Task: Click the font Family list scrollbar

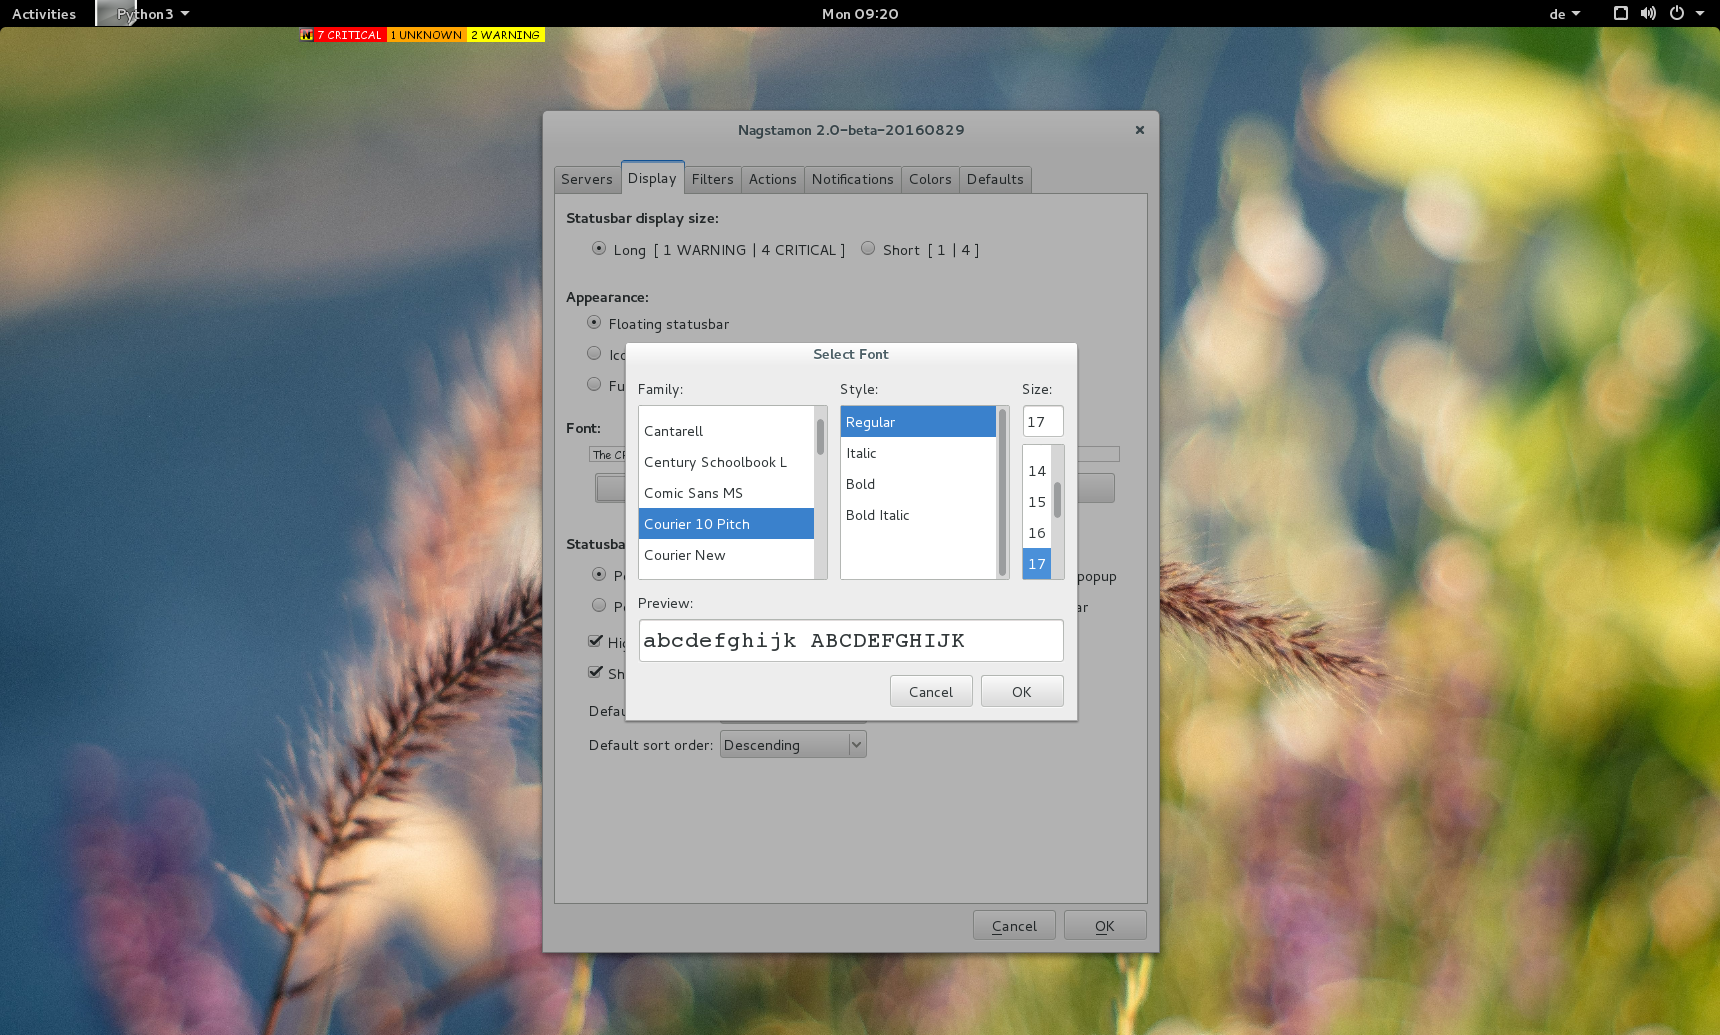Action: click(x=820, y=438)
